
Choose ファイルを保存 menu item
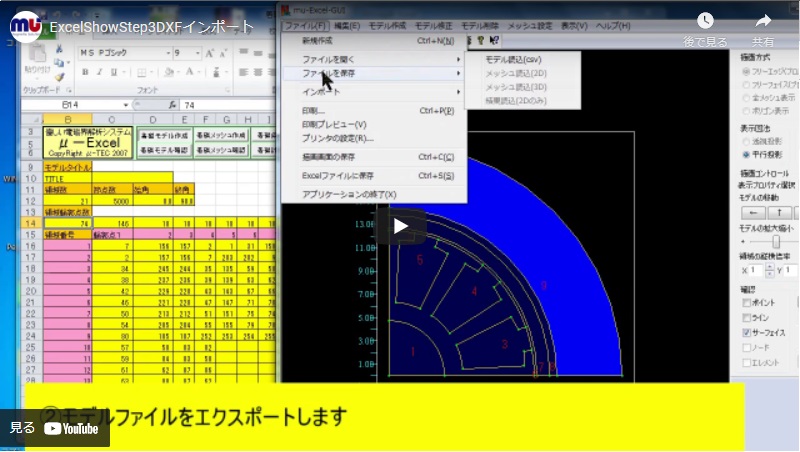coord(374,73)
